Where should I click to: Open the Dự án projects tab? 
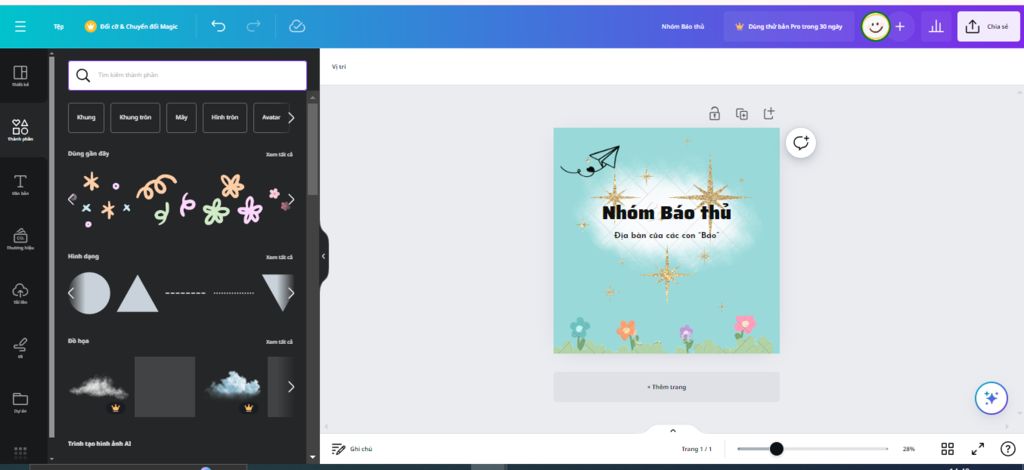point(20,401)
